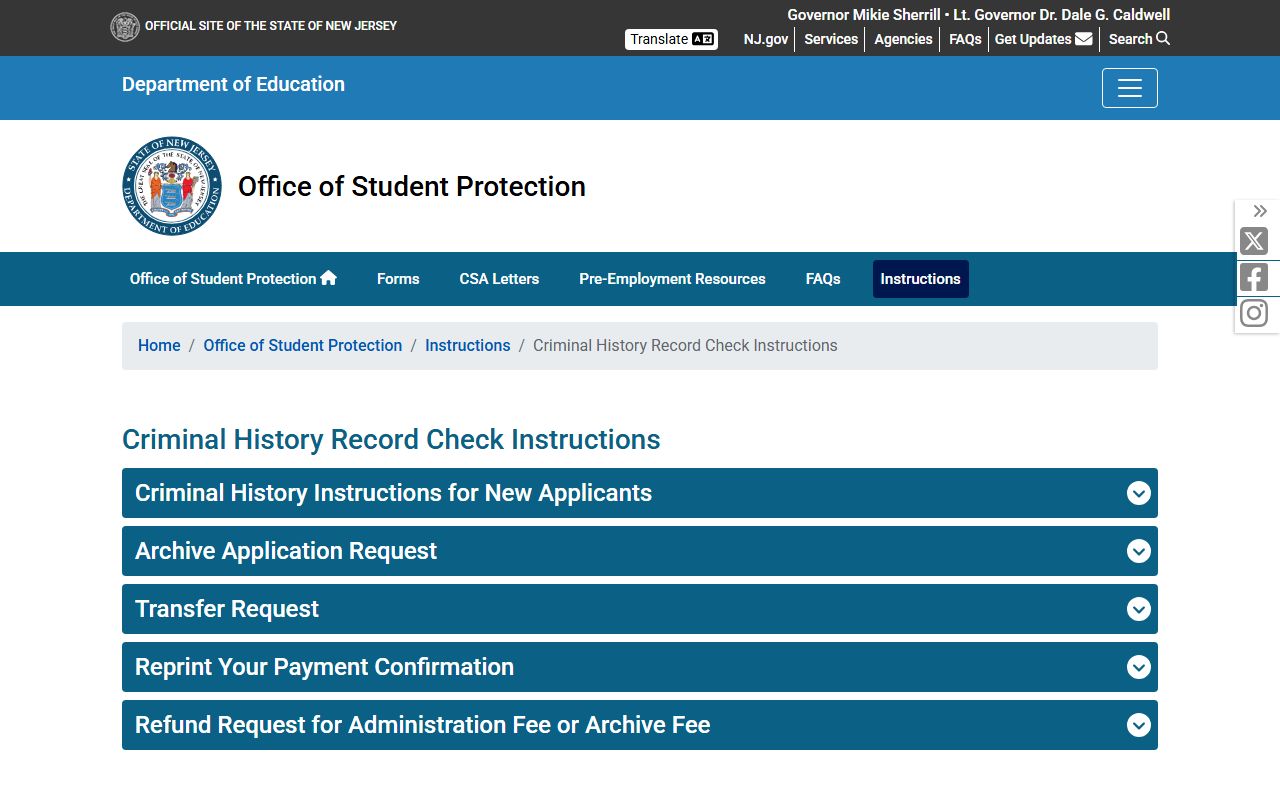Open Search with magnifier icon
This screenshot has width=1280, height=800.
(1139, 39)
